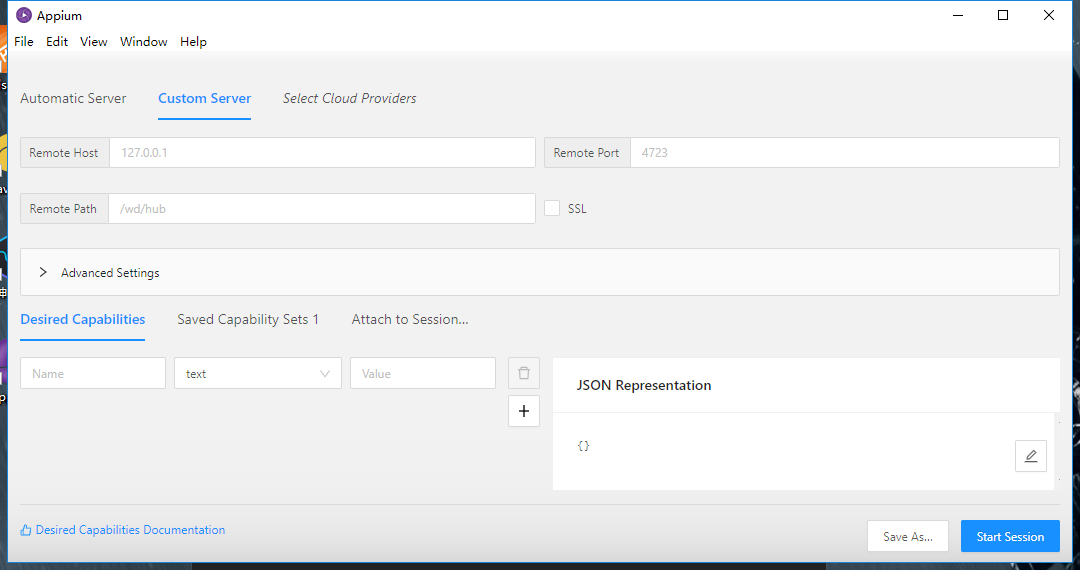Maximize the Appium window

pos(1003,15)
